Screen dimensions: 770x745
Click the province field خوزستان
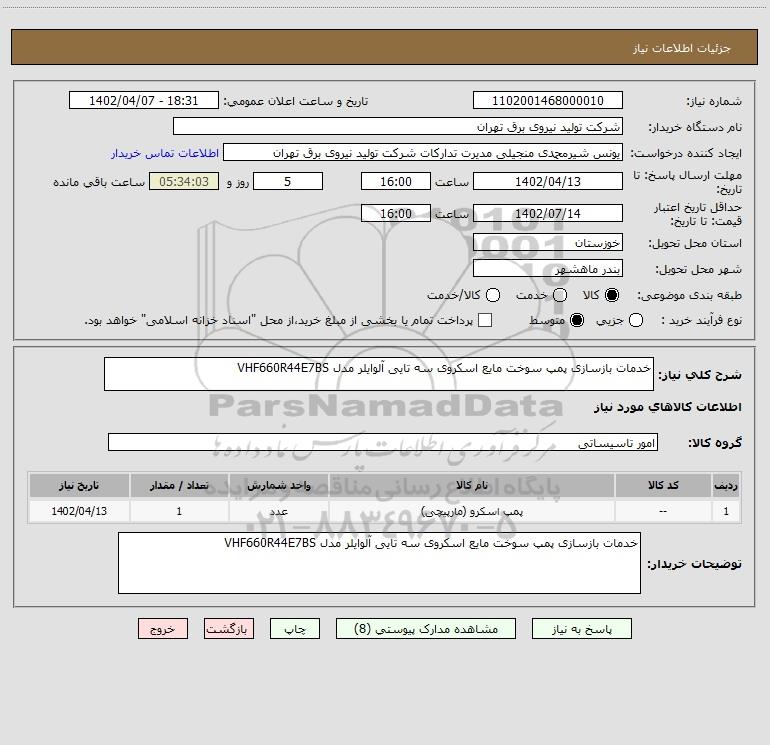tap(548, 242)
